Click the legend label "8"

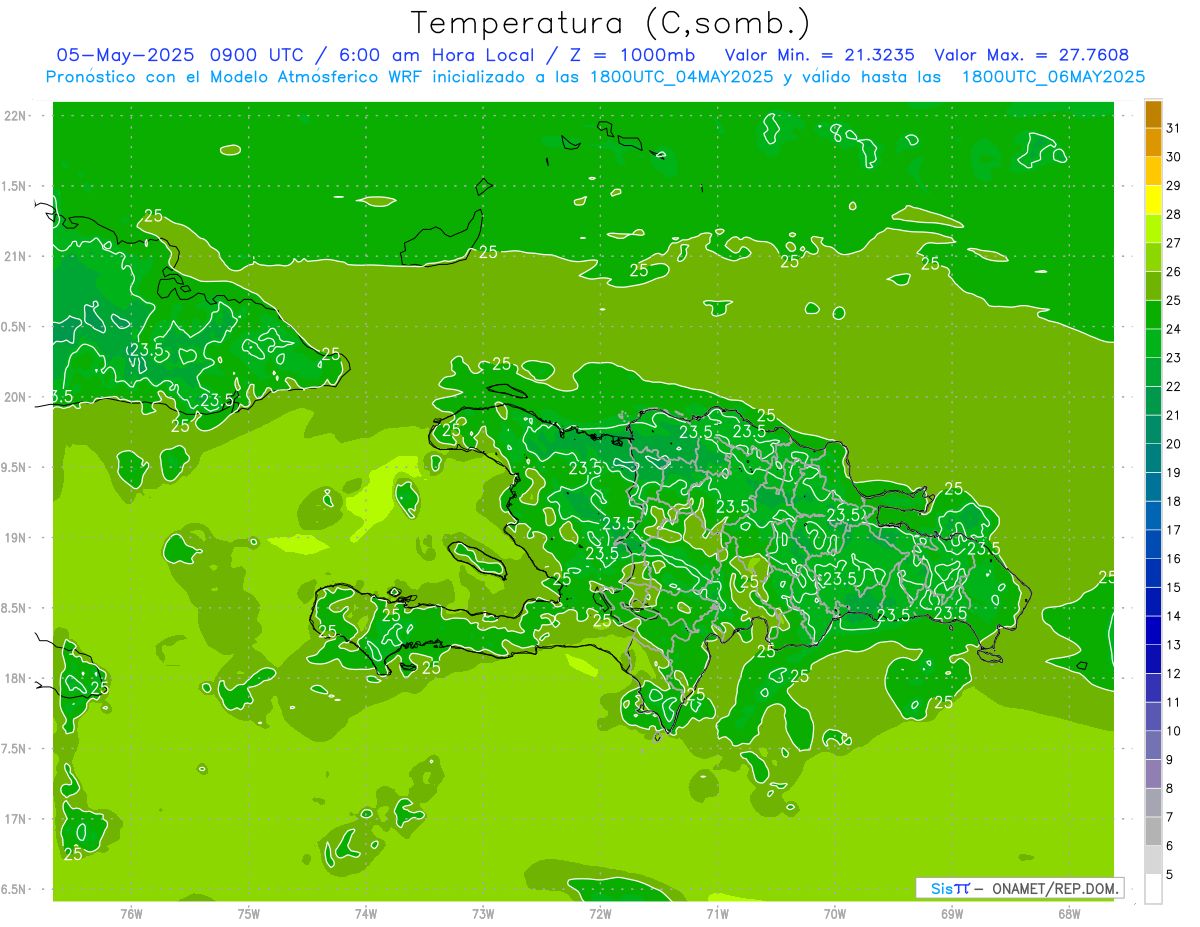pos(1169,789)
